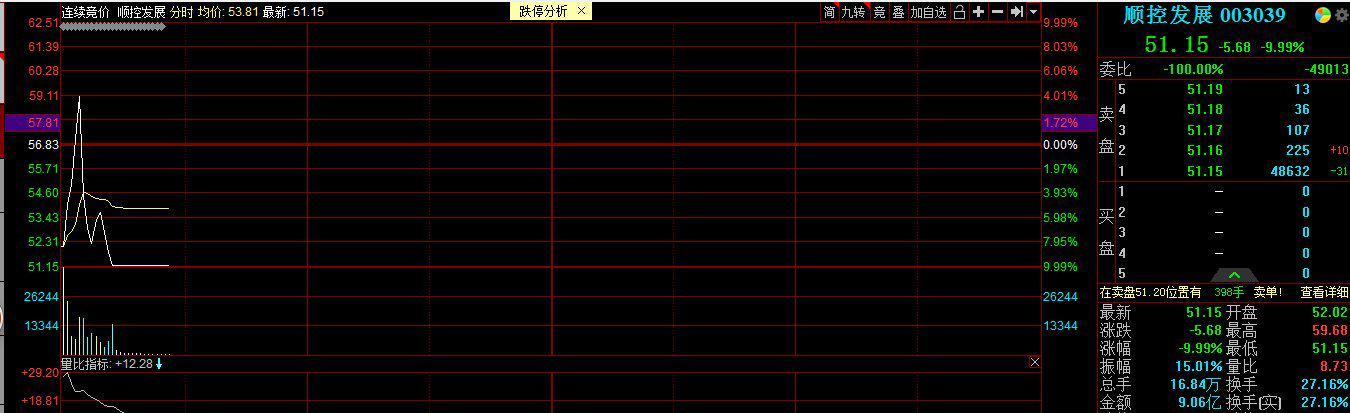
Task: Click 分时 label in chart header
Action: click(x=182, y=12)
